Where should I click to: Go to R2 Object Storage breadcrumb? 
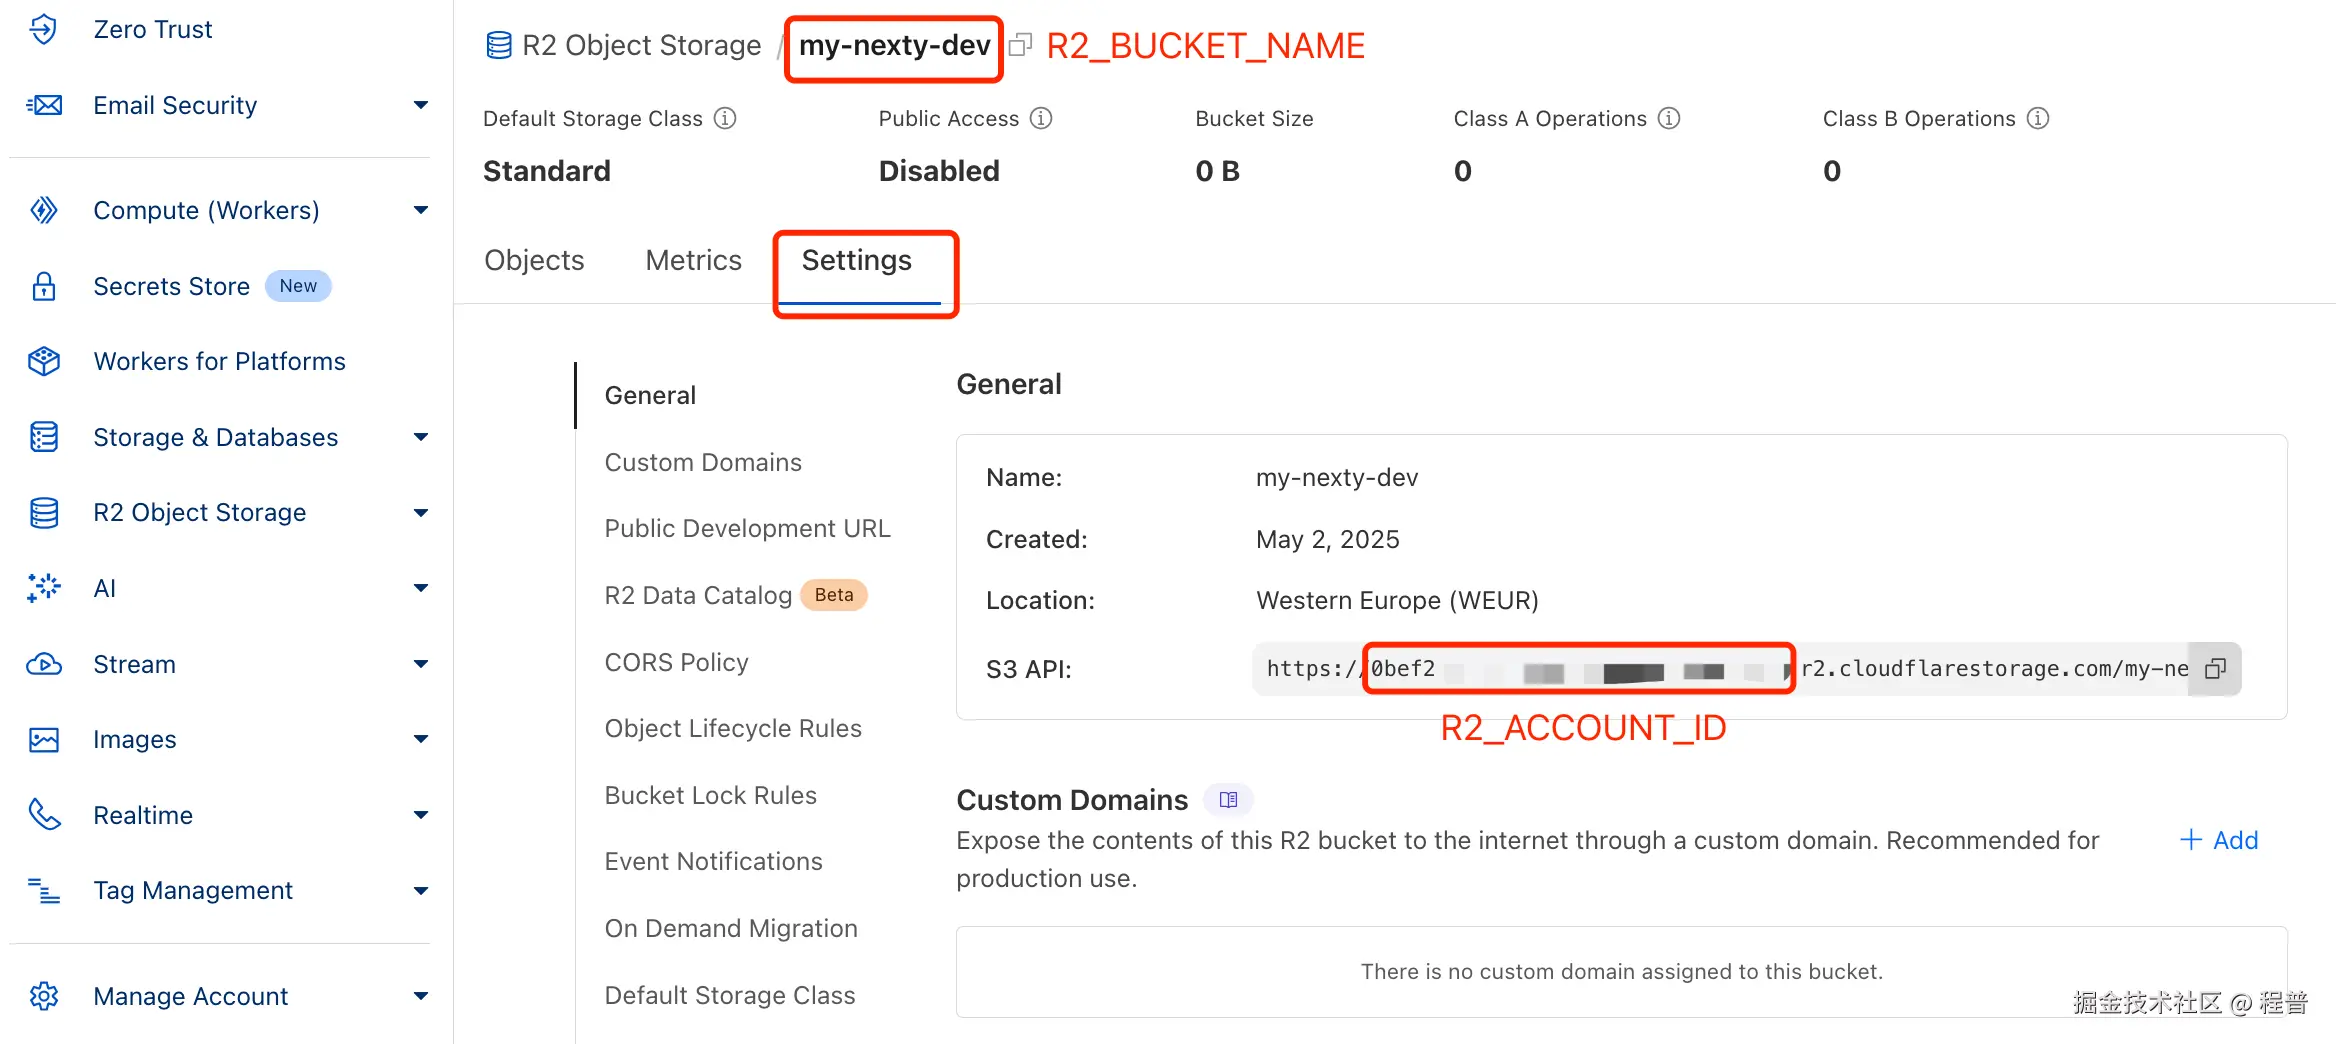point(641,46)
